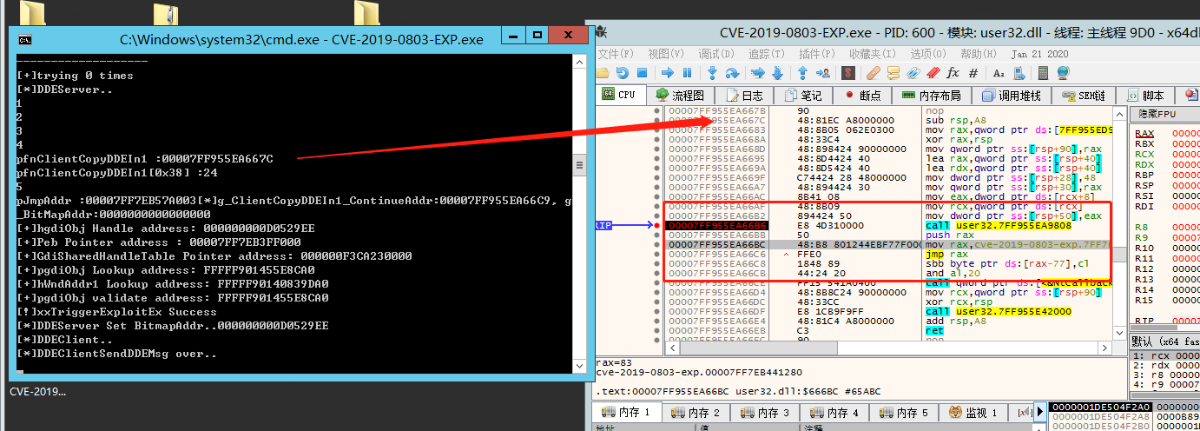Click the disassembly horizontal scrollbar left arrow
This screenshot has height=431, width=1200.
point(673,348)
